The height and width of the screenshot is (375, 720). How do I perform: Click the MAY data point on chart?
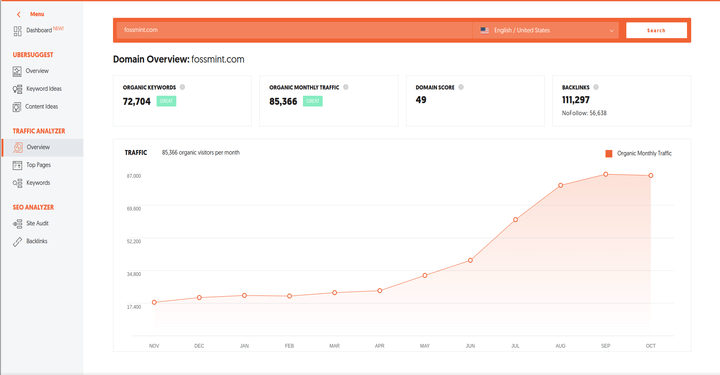coord(425,276)
